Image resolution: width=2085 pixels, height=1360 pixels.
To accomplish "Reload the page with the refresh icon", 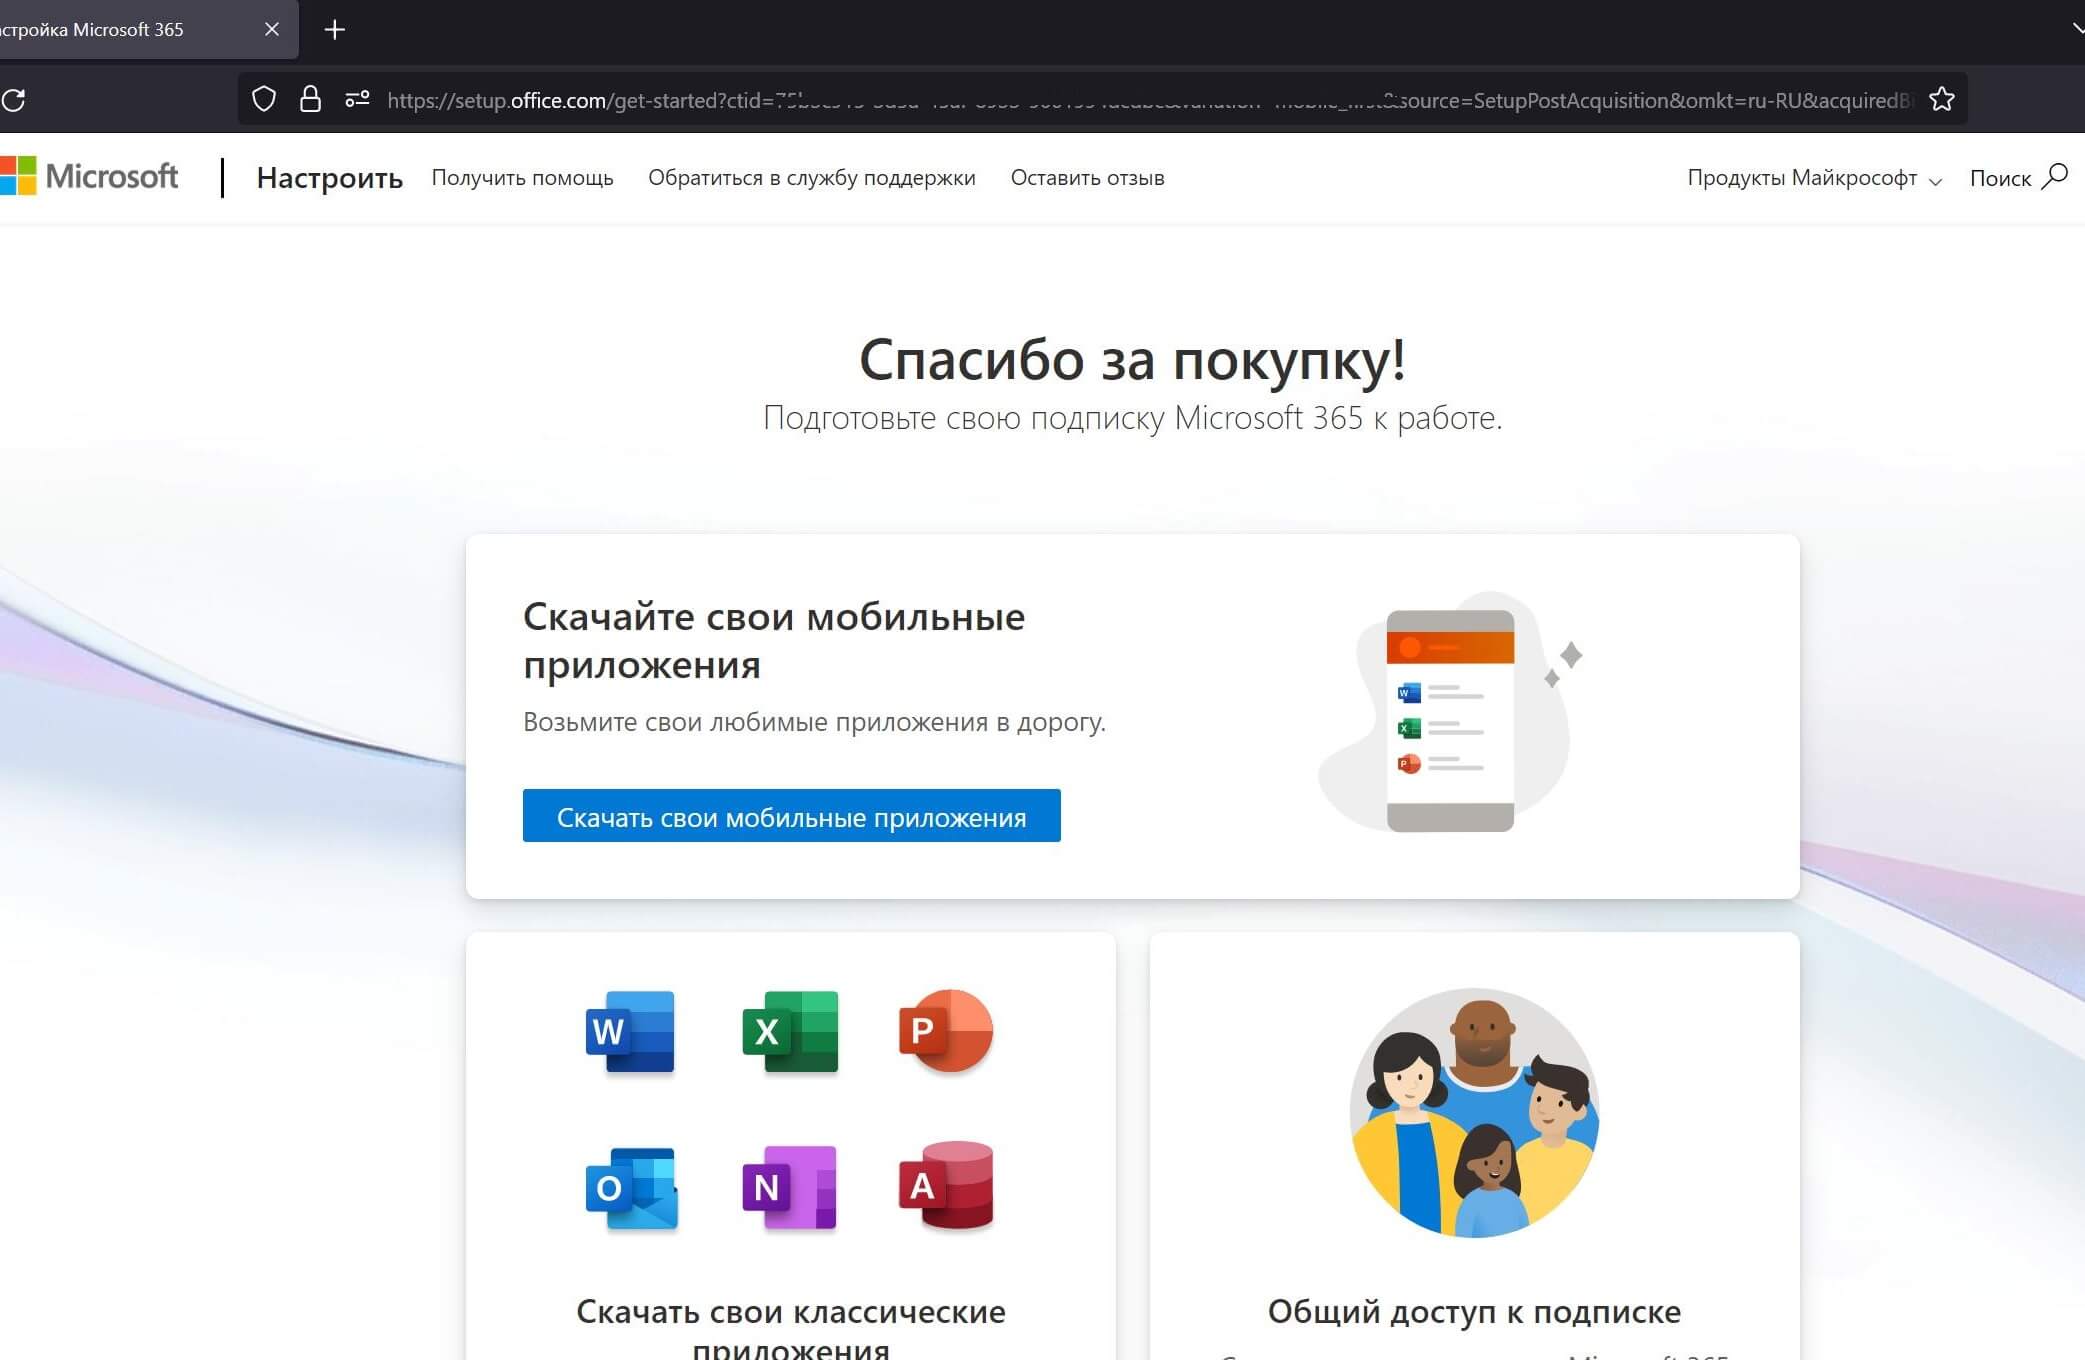I will coord(13,100).
